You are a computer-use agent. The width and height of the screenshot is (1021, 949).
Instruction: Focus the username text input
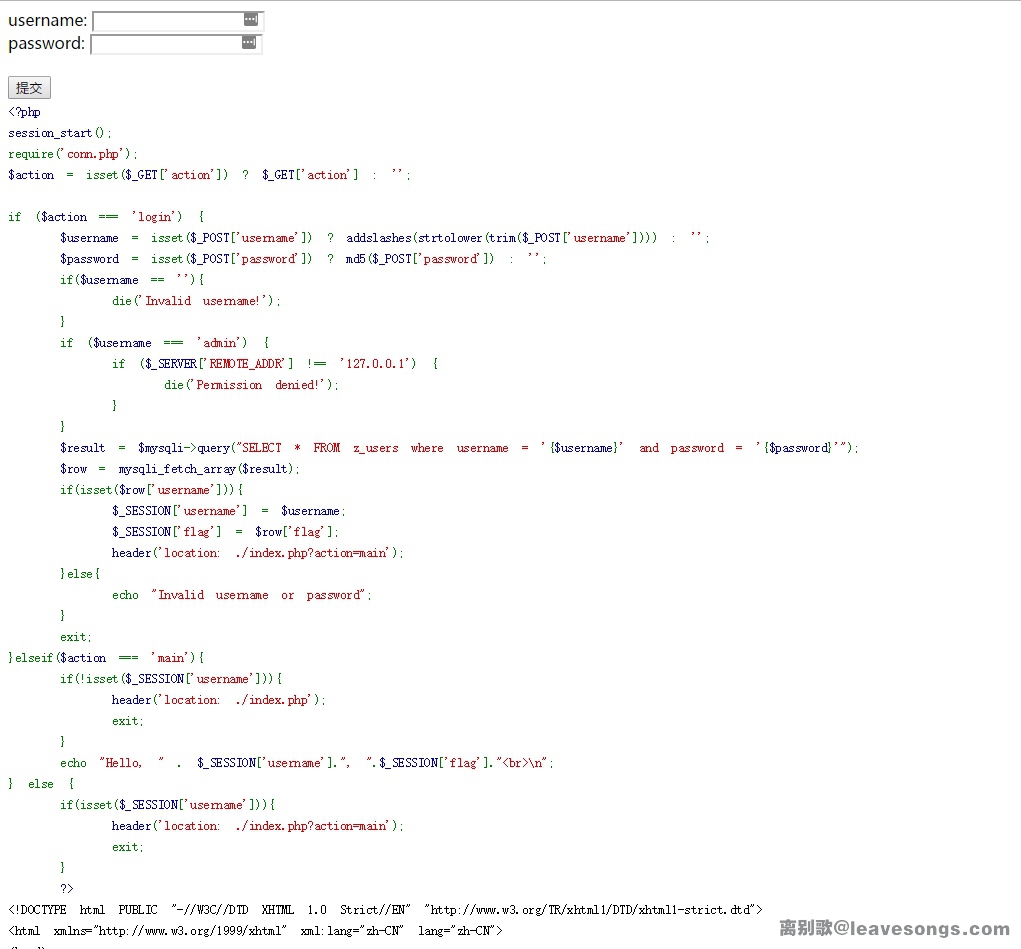coord(166,20)
